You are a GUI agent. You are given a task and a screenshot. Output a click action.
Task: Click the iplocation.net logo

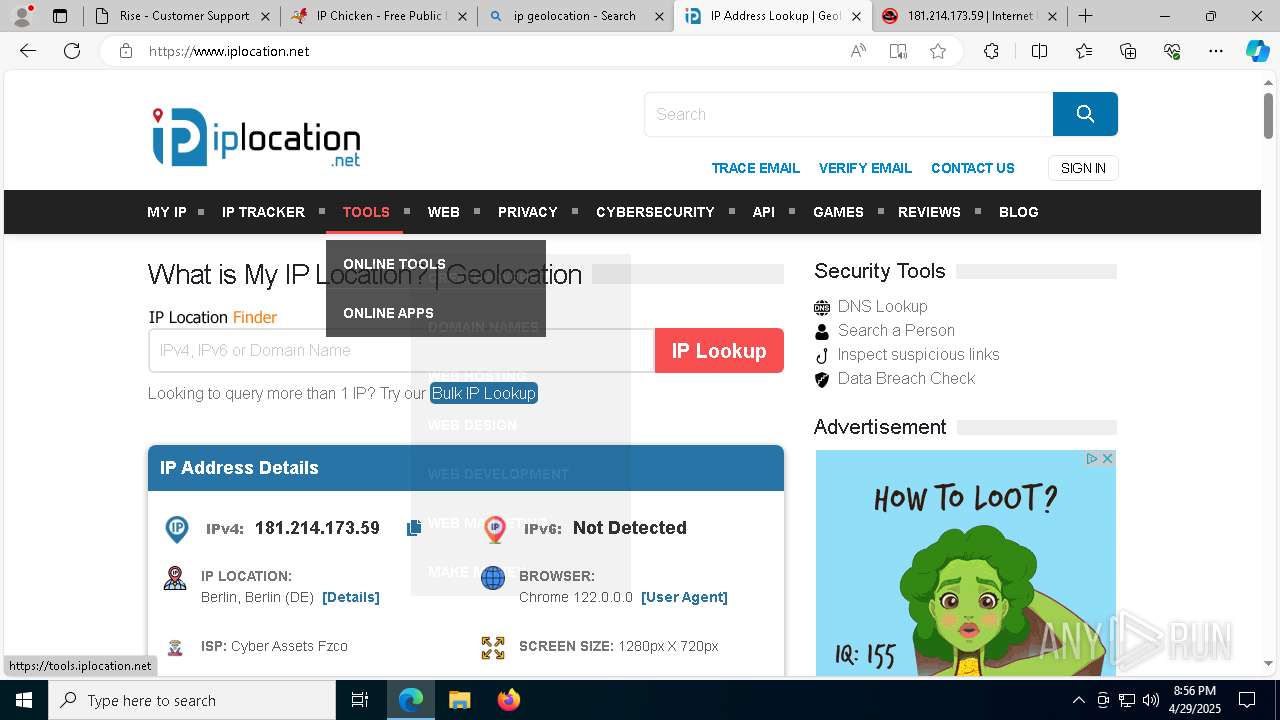256,137
